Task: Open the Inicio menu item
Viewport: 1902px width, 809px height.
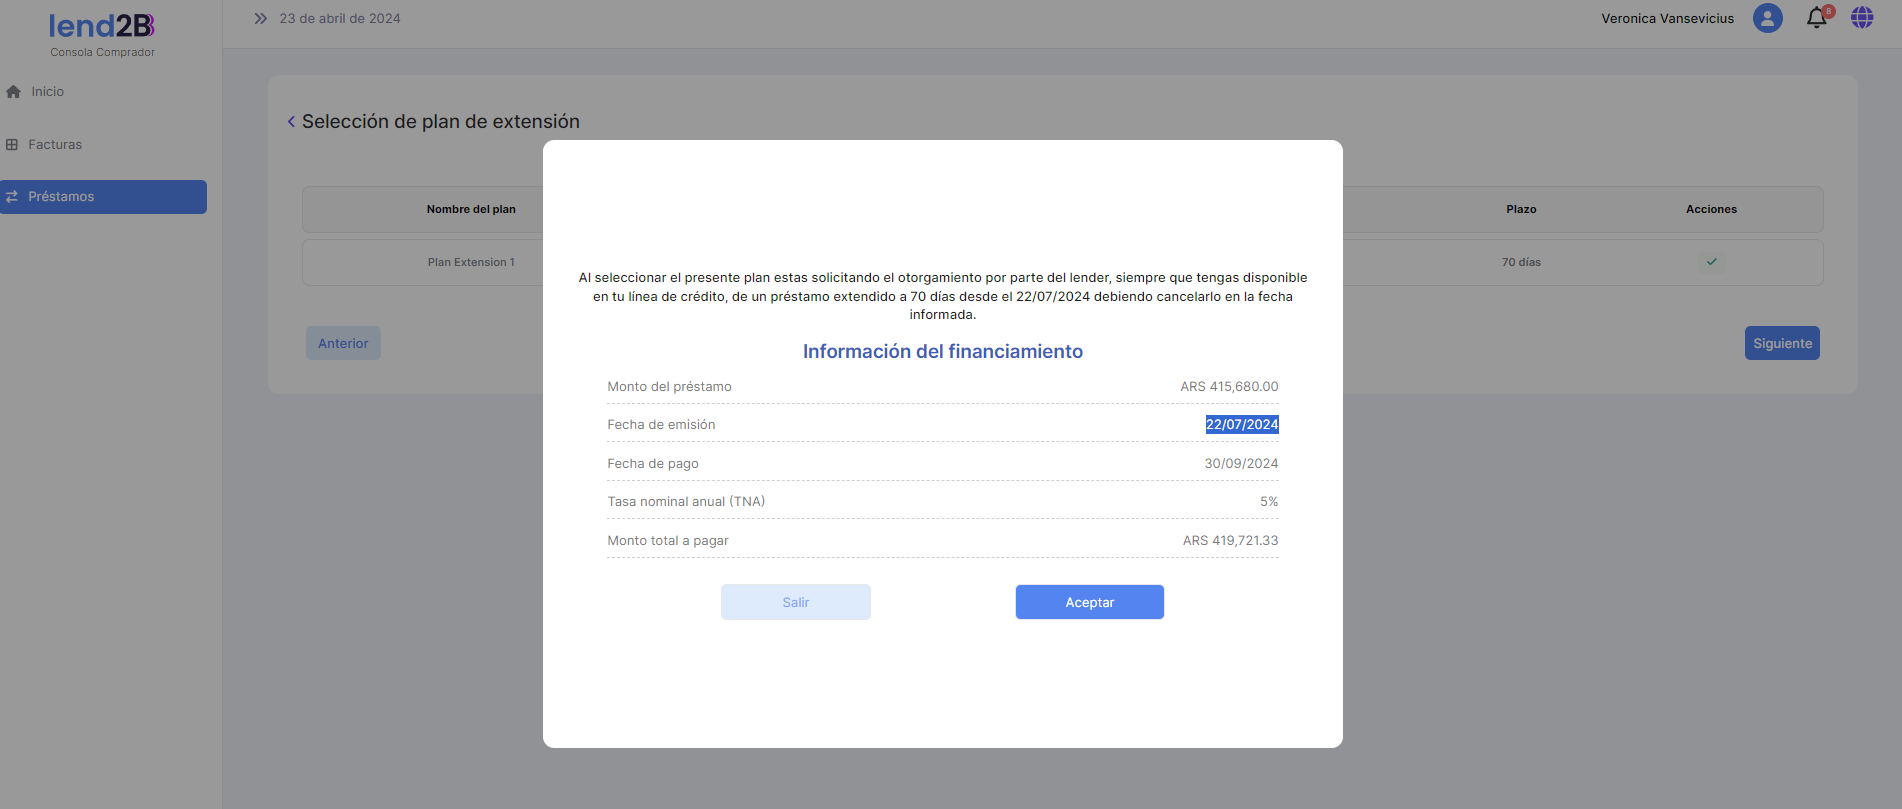Action: click(47, 92)
